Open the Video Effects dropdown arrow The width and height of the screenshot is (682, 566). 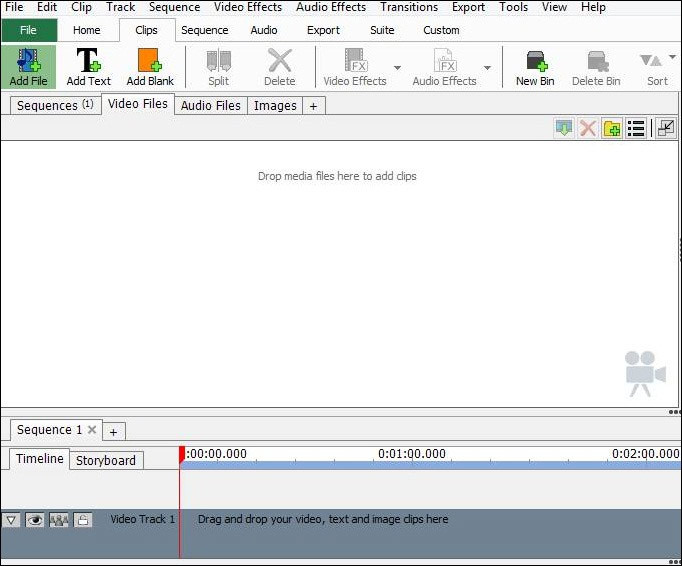coord(398,68)
